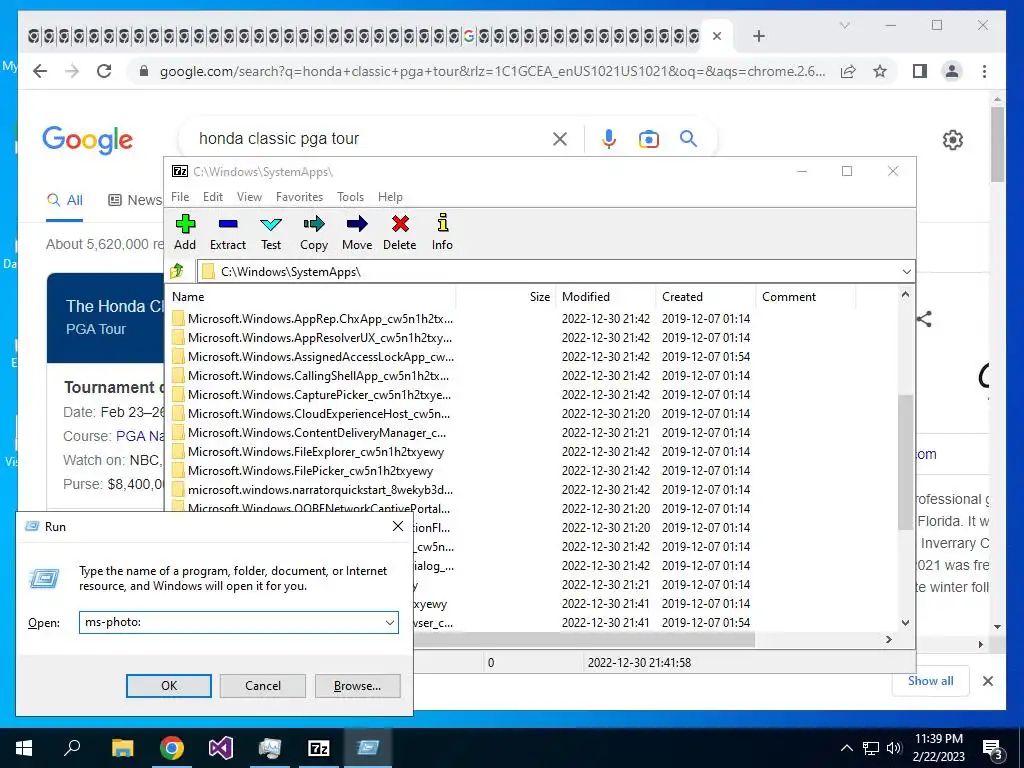The image size is (1024, 768).
Task: Sort by the Name column header
Action: [311, 296]
